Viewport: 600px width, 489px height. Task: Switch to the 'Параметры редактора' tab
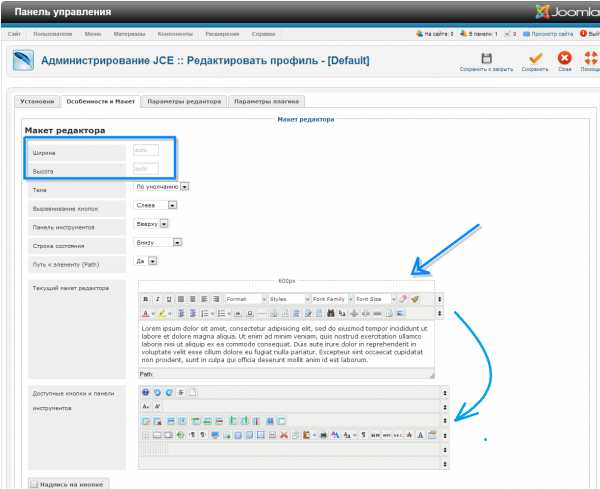coord(184,101)
